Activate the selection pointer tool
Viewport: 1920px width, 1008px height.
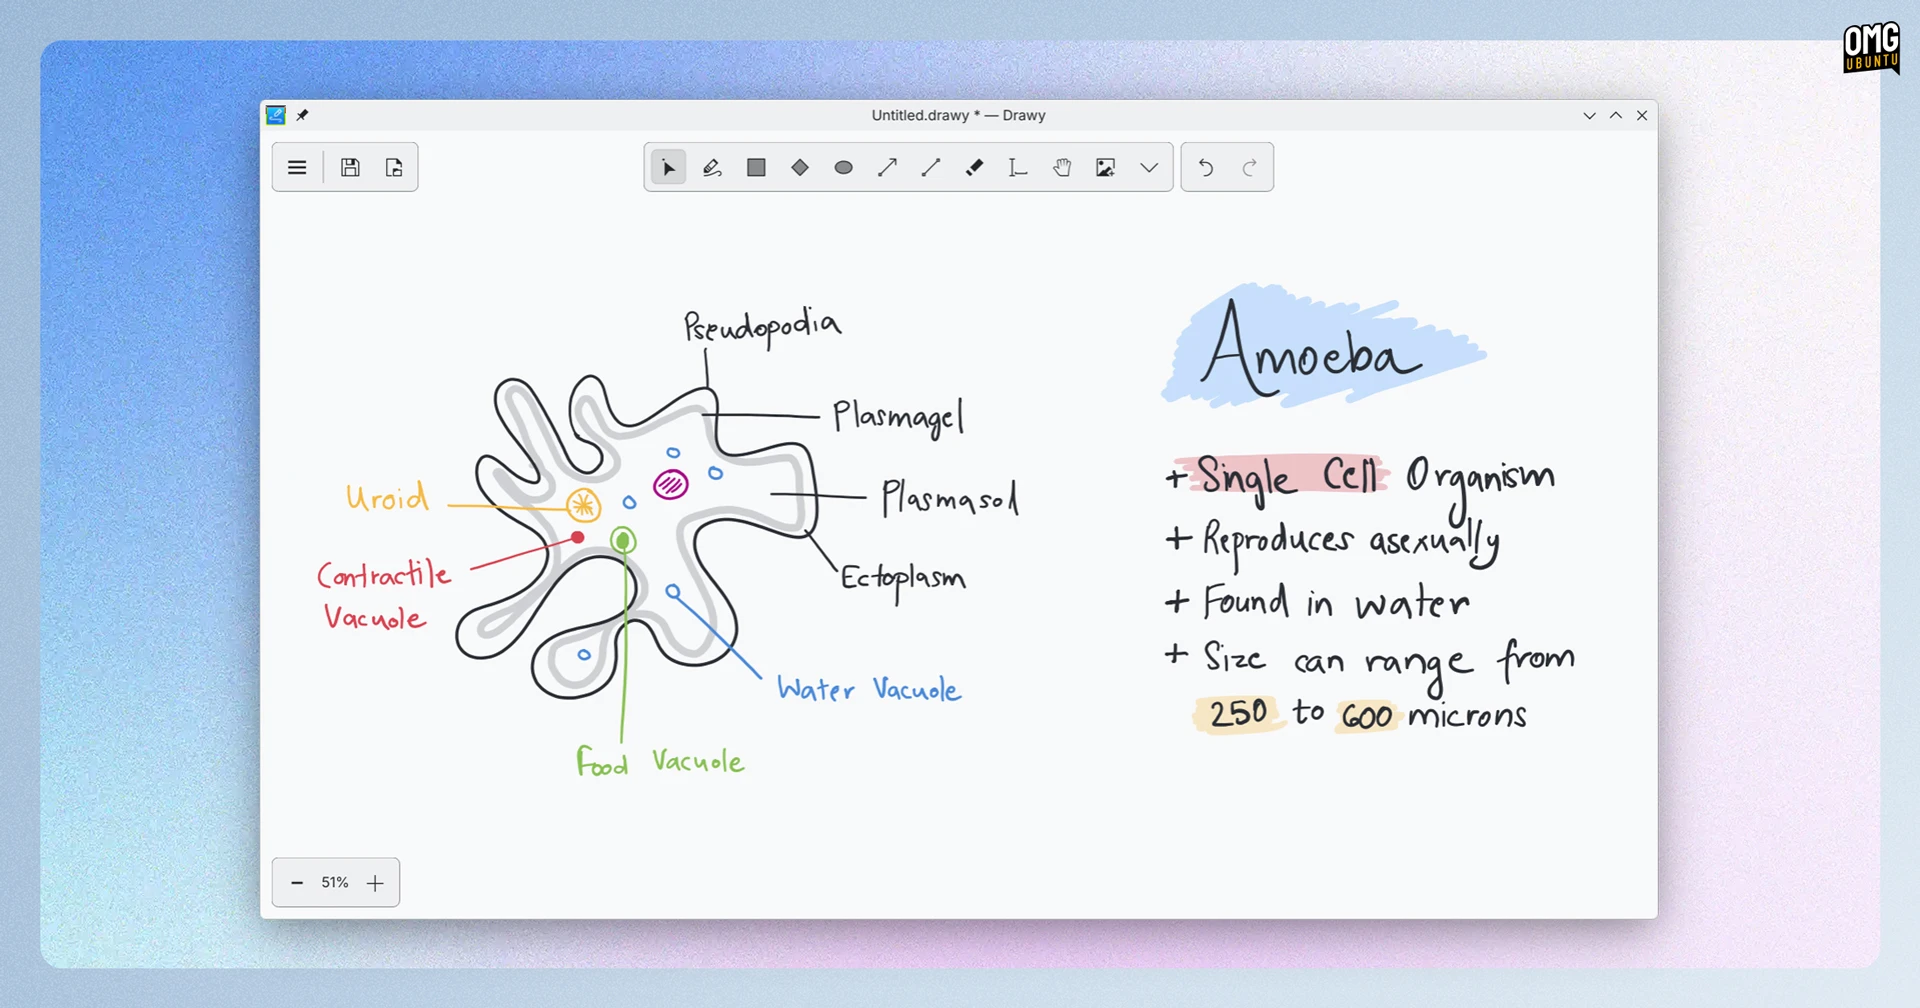[x=669, y=168]
